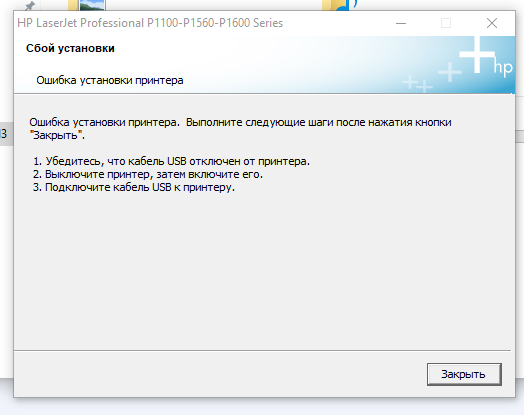Click step 2 Выключите принтер text
The image size is (524, 415).
click(148, 174)
